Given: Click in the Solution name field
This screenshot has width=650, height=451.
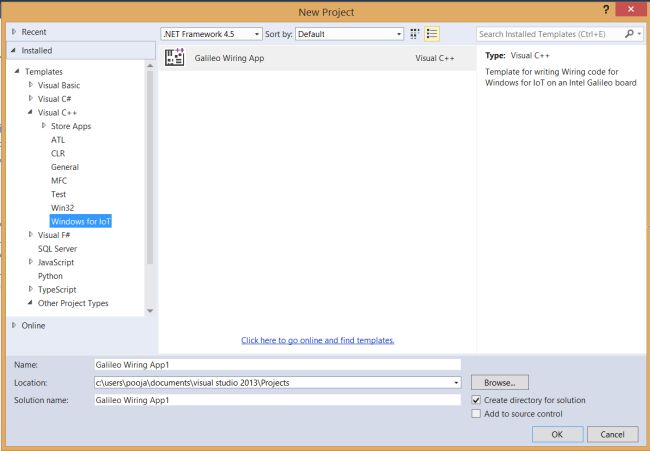Looking at the screenshot, I should tap(277, 400).
